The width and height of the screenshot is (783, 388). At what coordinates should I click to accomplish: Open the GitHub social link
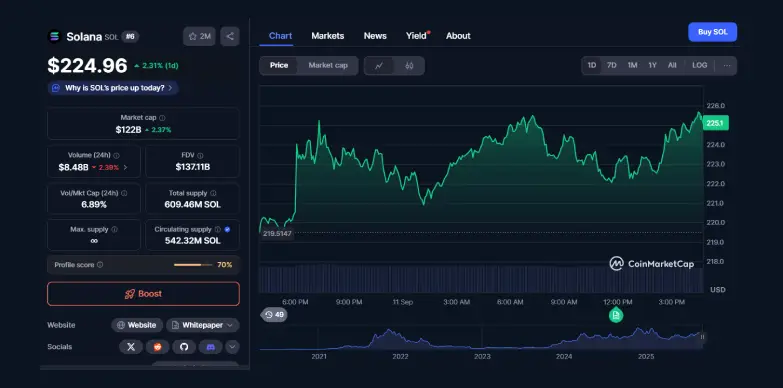[x=184, y=347]
